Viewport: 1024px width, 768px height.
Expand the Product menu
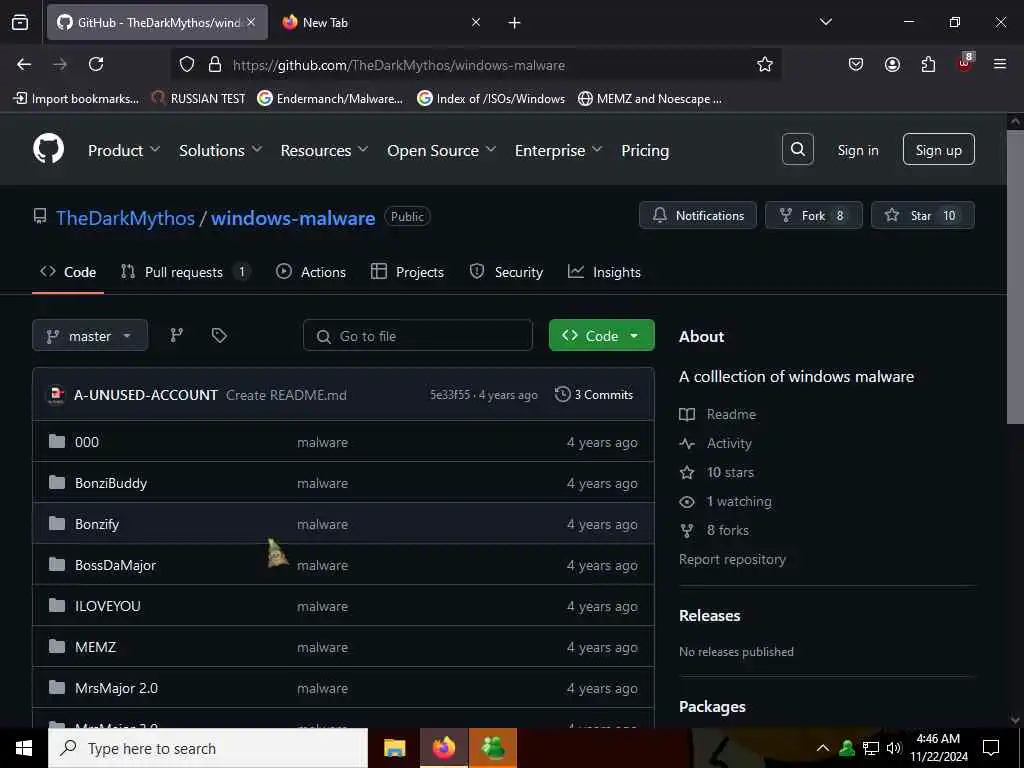tap(124, 150)
